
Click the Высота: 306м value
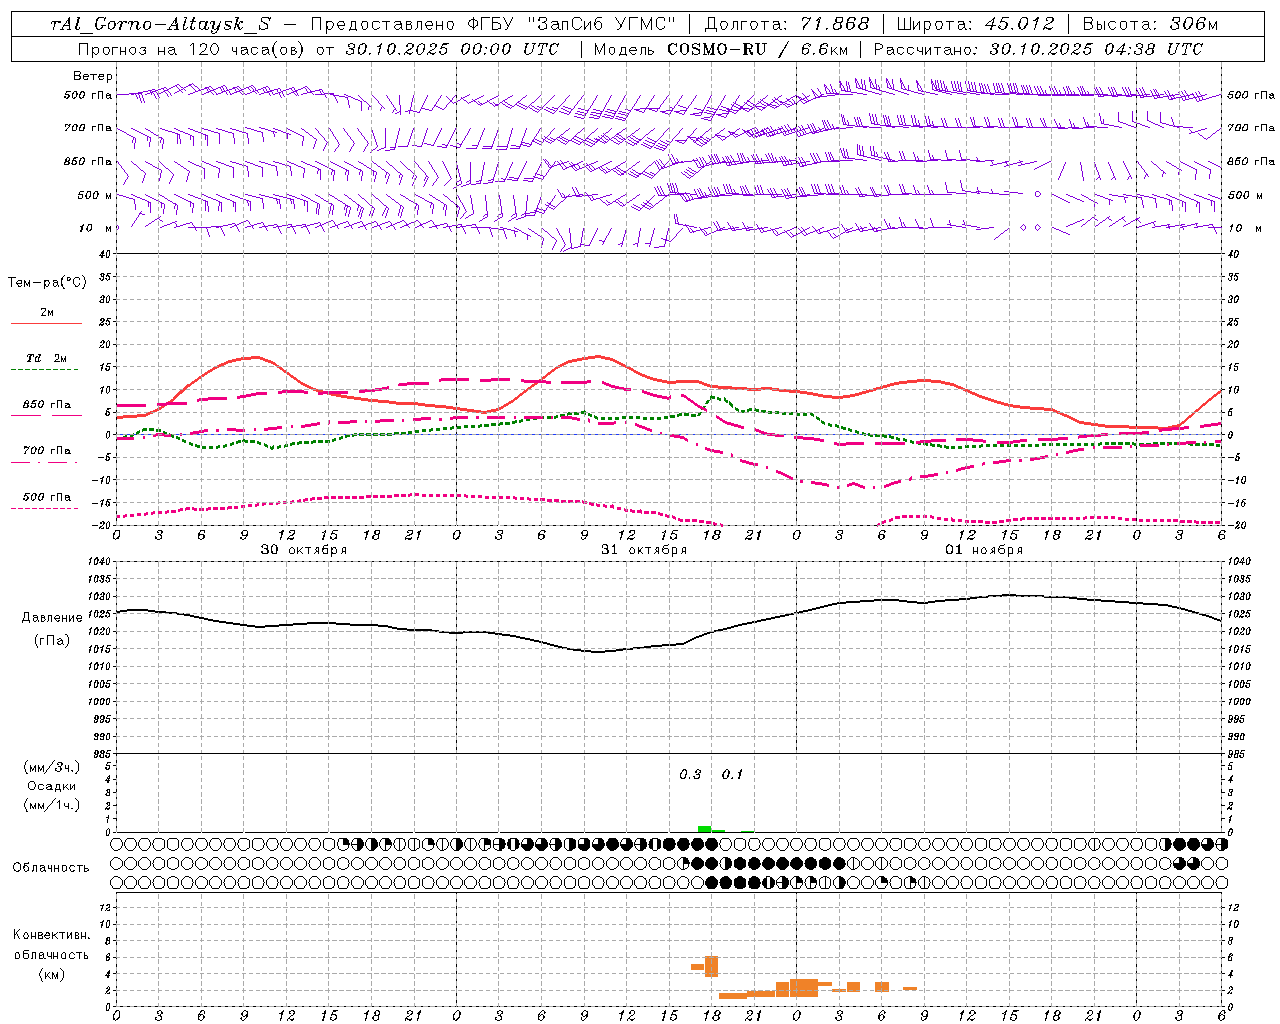tap(1149, 25)
